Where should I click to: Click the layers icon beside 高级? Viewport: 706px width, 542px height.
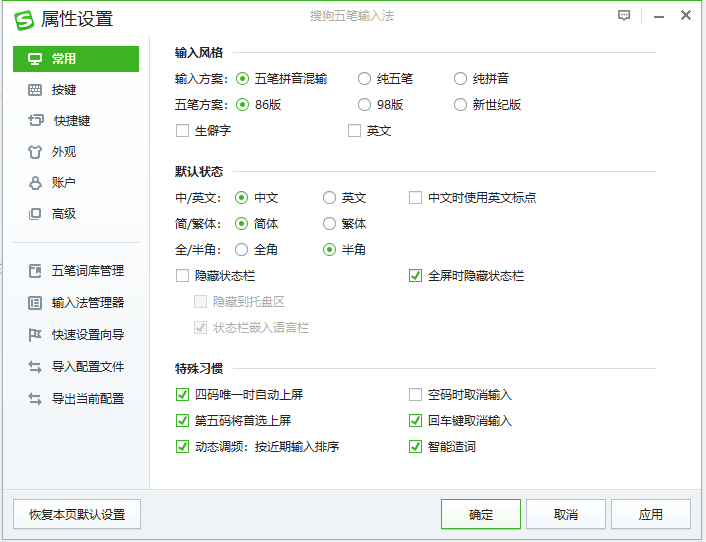35,214
